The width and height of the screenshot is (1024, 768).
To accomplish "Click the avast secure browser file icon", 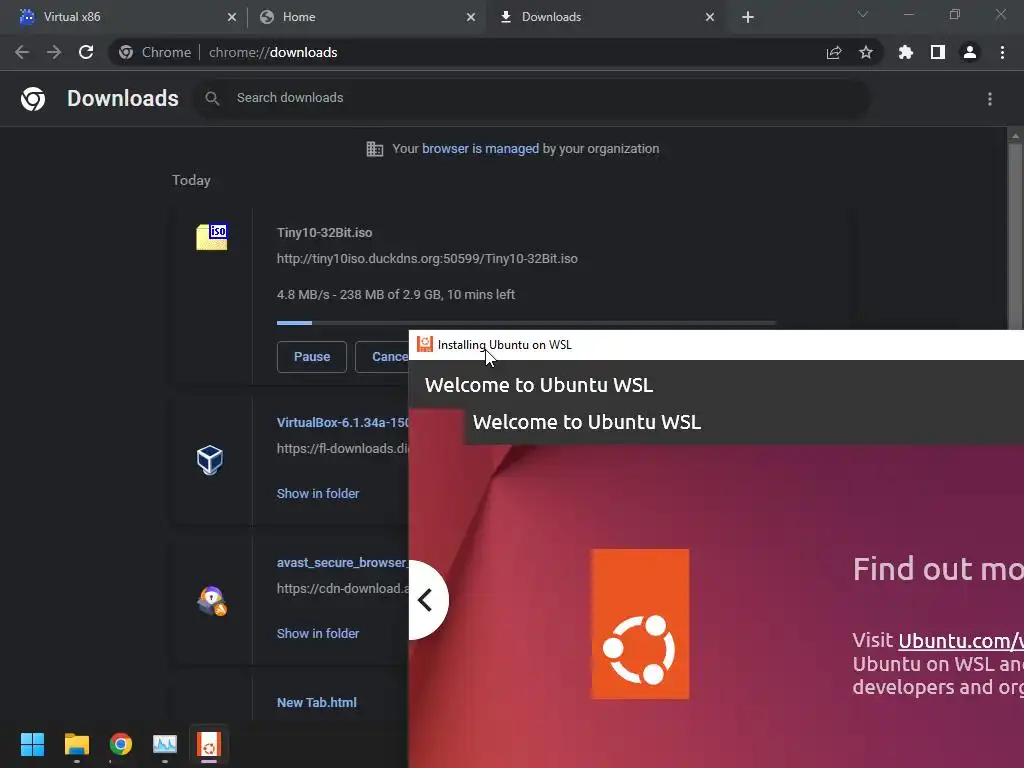I will (x=212, y=601).
